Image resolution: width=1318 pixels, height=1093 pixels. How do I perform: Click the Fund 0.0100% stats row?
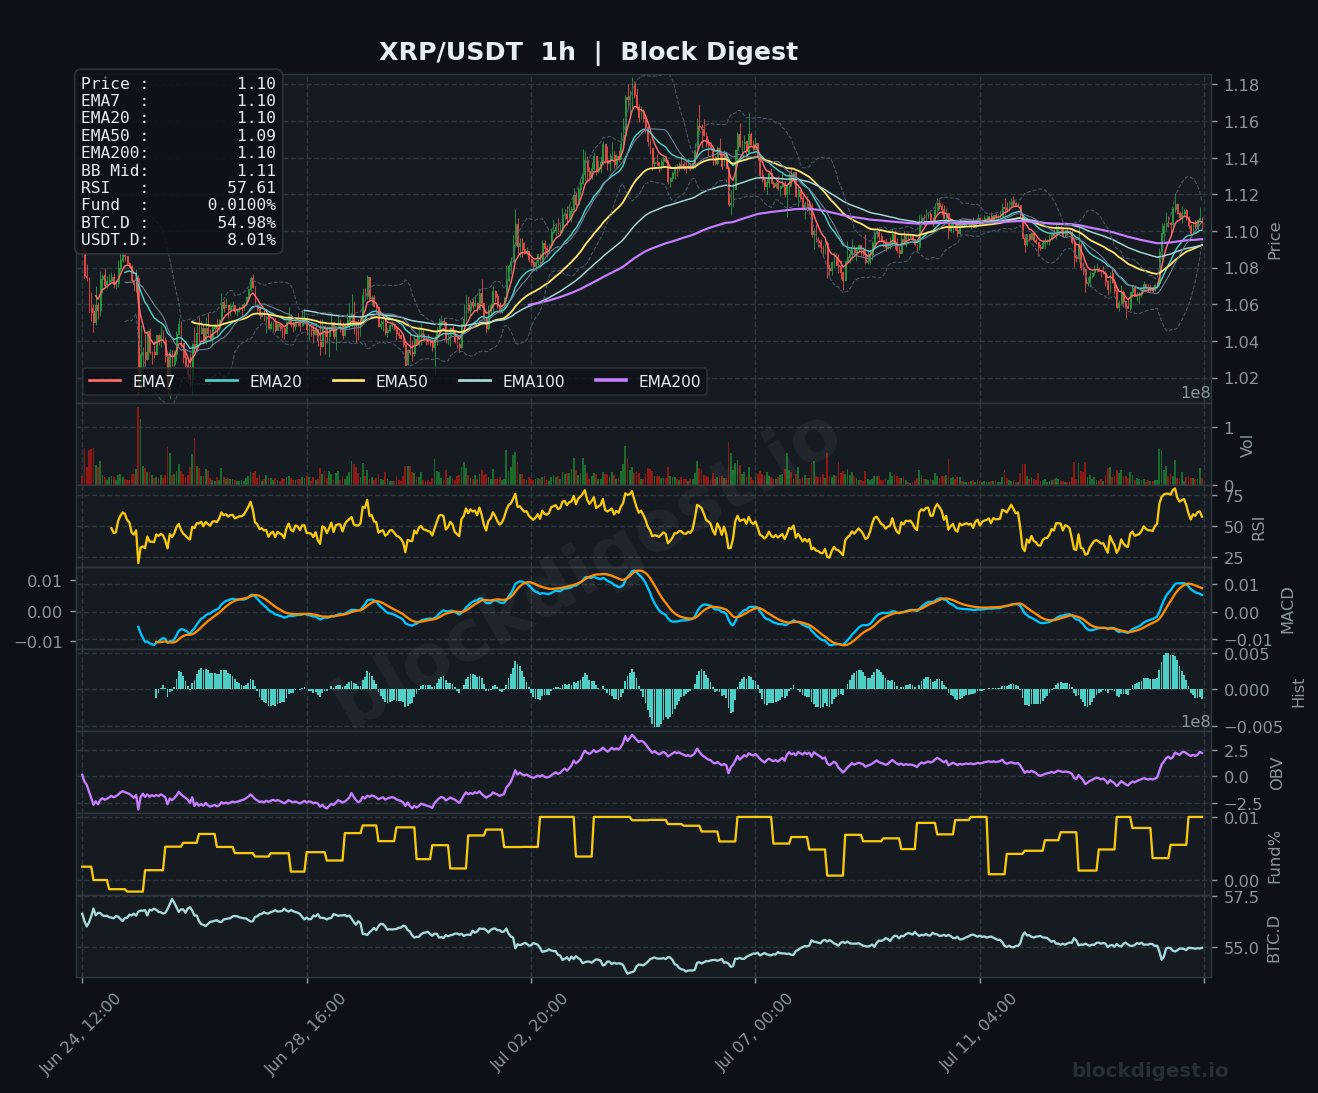(x=178, y=205)
